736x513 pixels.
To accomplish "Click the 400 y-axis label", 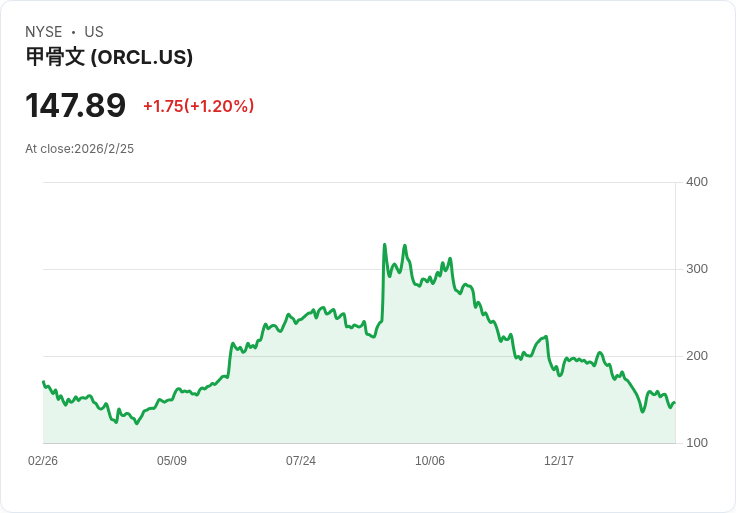I will click(697, 182).
